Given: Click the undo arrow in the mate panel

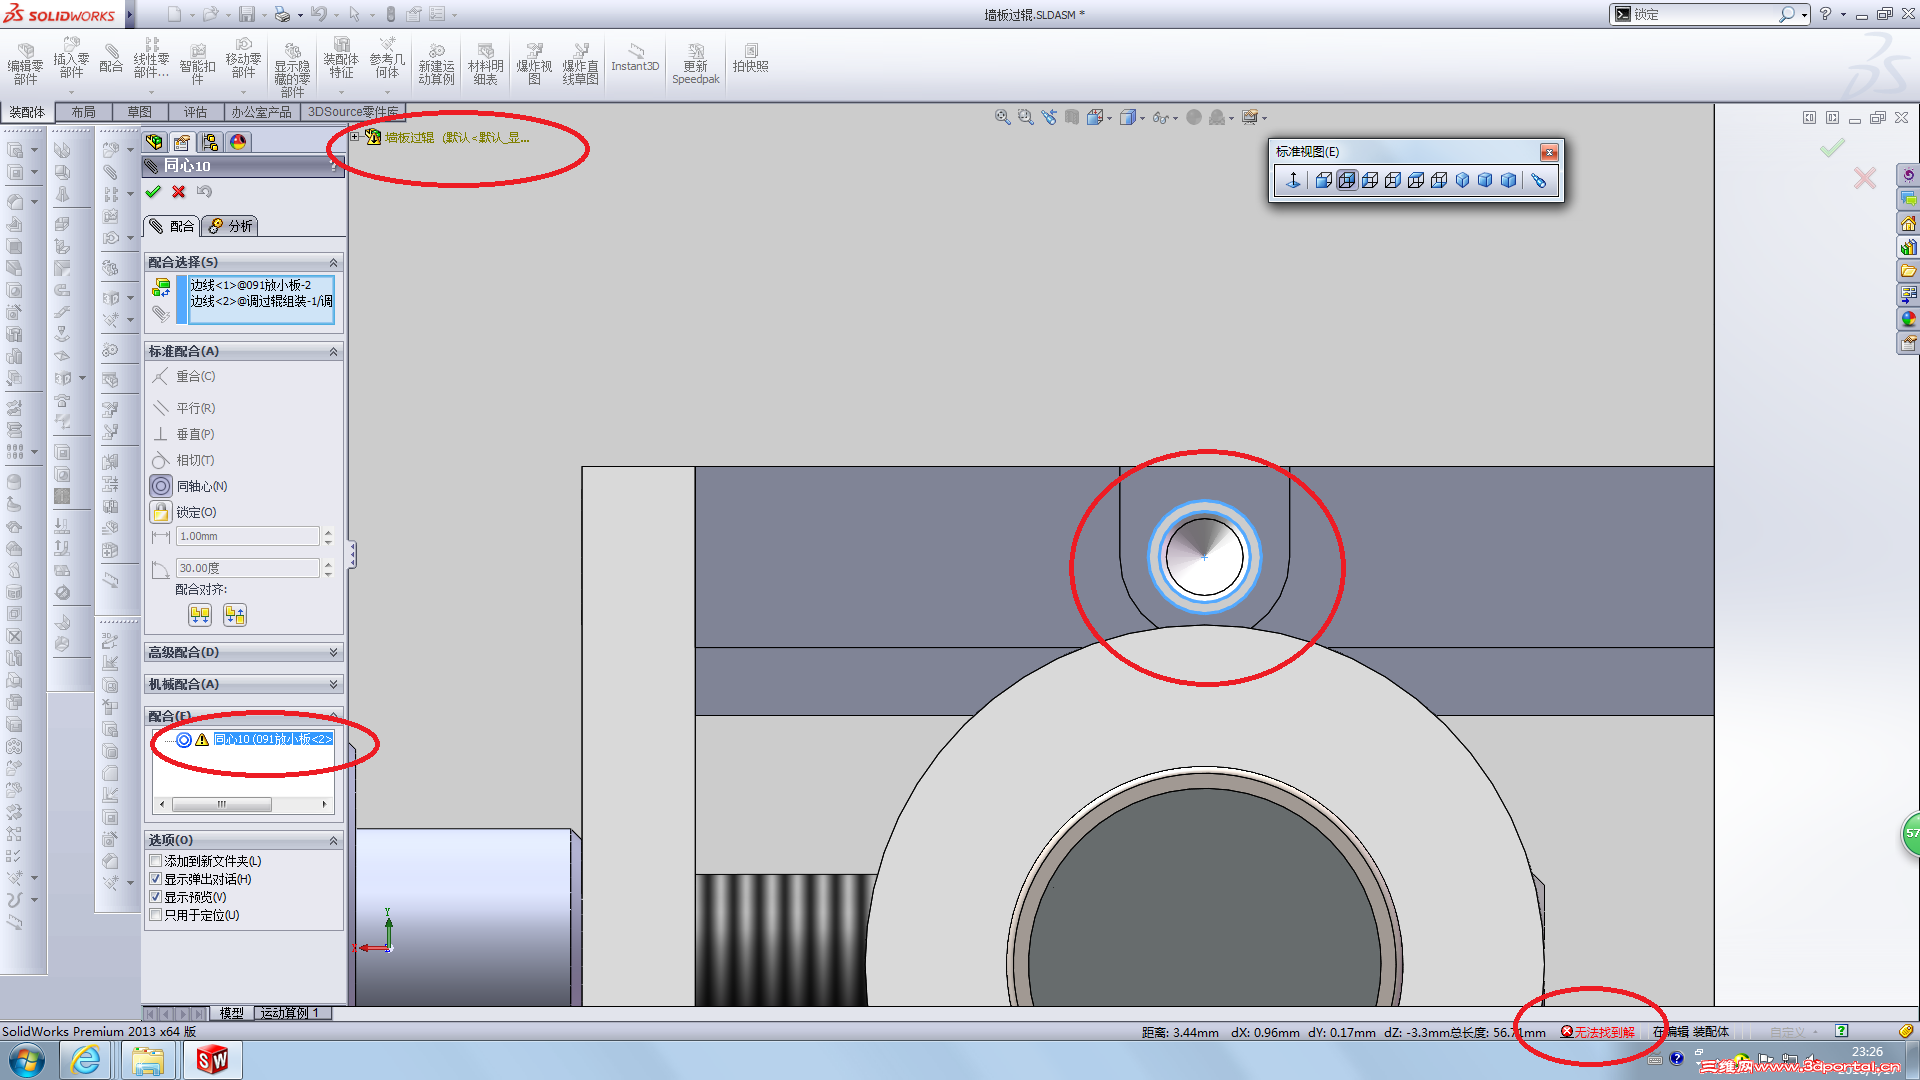Looking at the screenshot, I should pyautogui.click(x=204, y=192).
